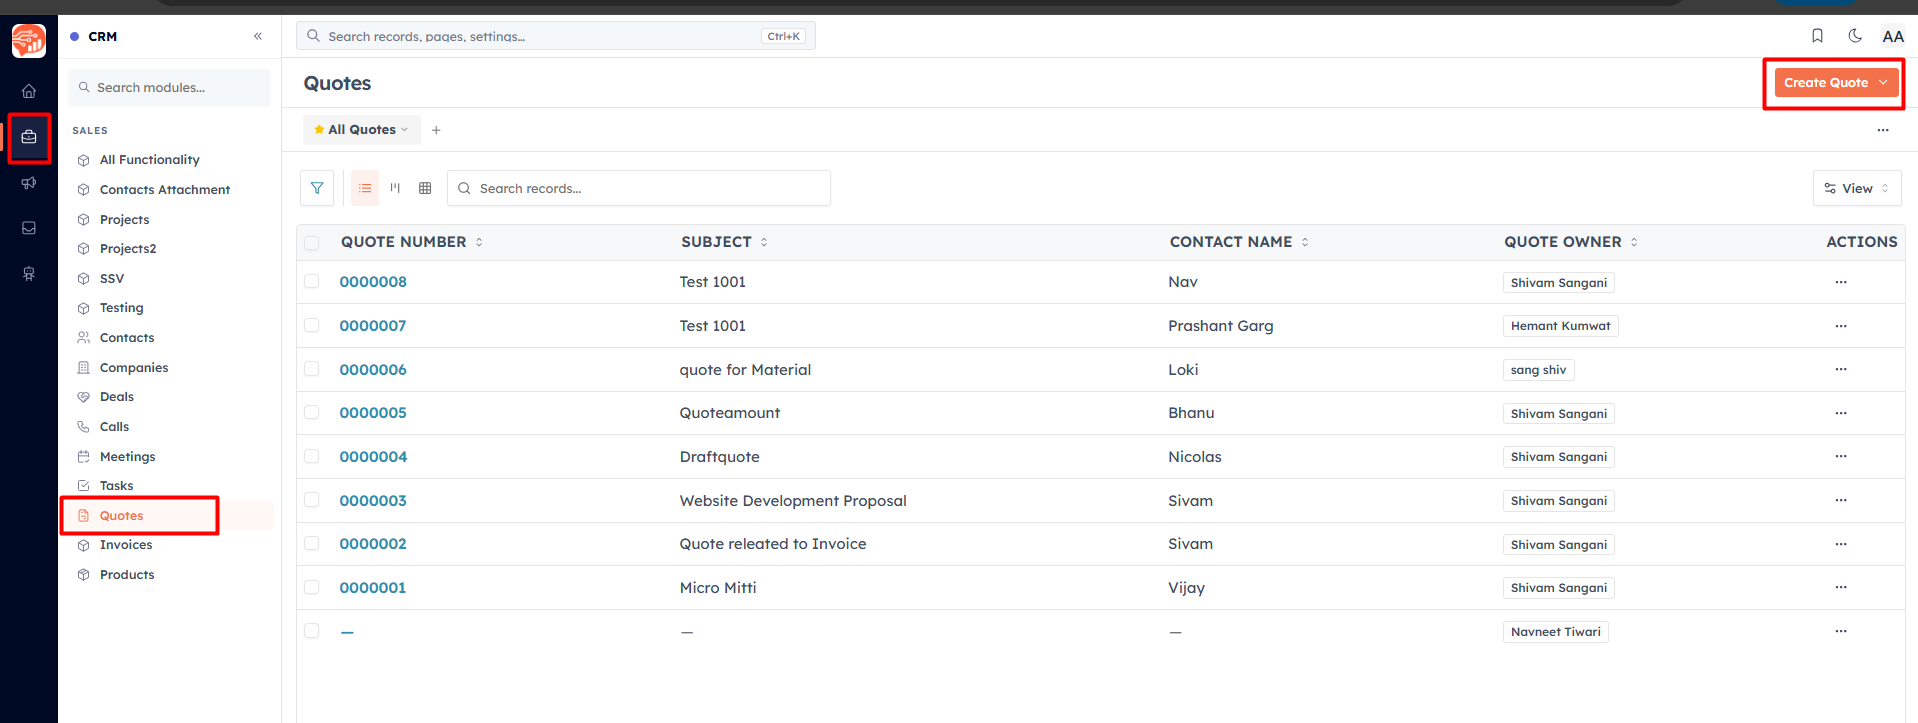Viewport: 1918px width, 723px height.
Task: Open actions menu for quote 0000007
Action: tap(1841, 326)
